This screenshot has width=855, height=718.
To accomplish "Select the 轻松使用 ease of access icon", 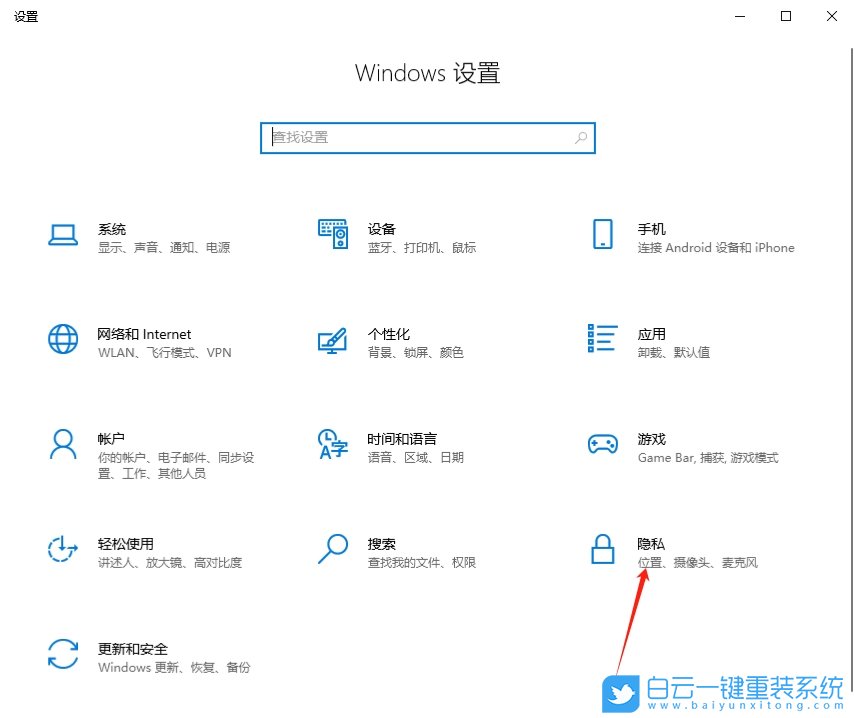I will [x=63, y=548].
